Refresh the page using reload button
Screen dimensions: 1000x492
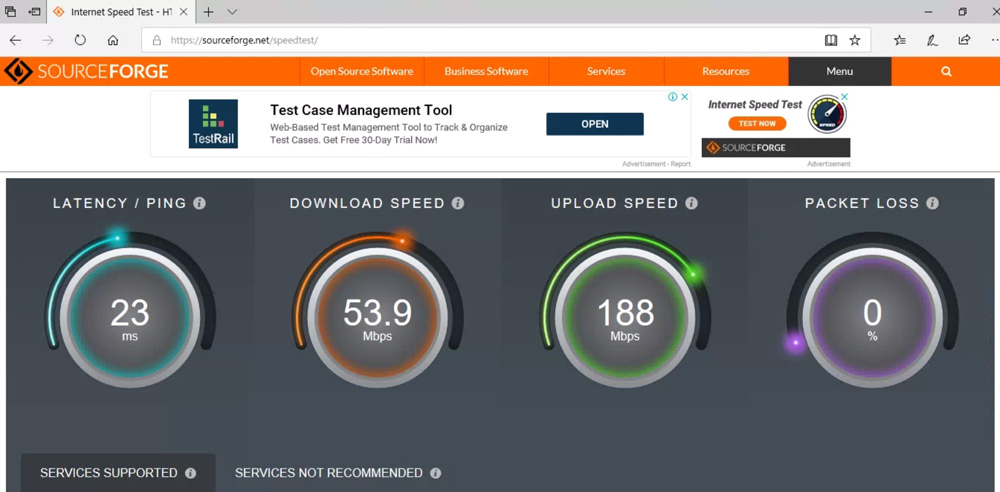pos(80,40)
